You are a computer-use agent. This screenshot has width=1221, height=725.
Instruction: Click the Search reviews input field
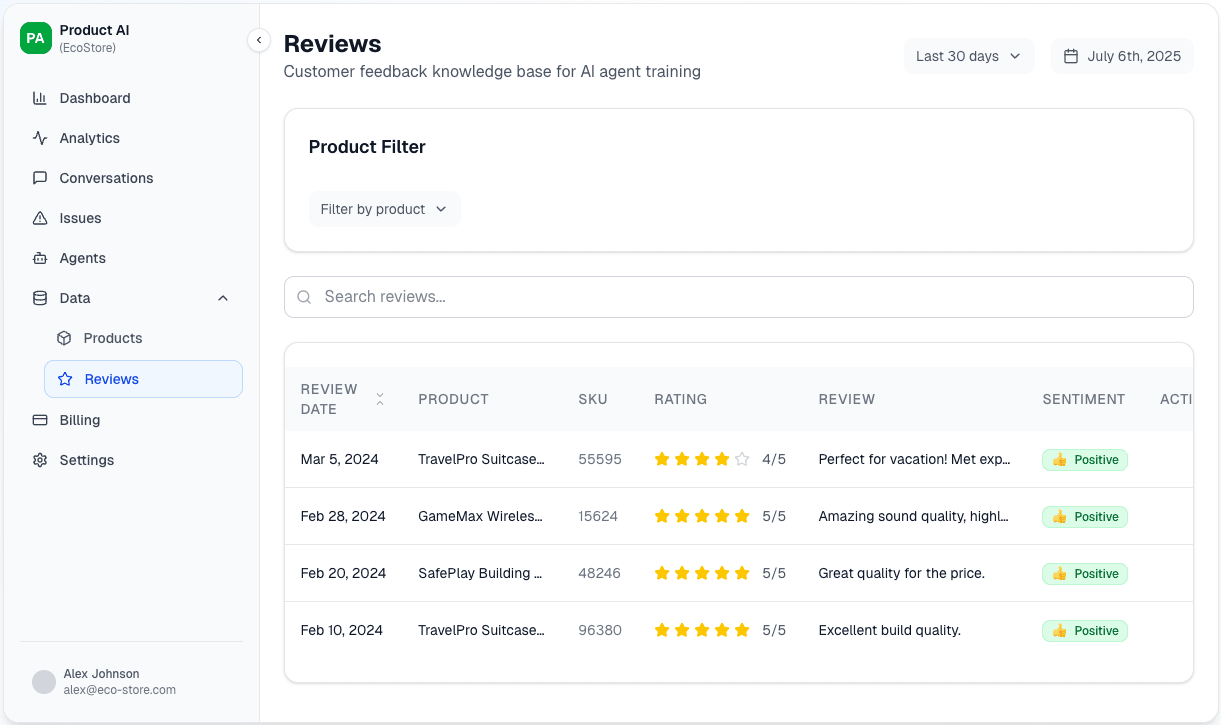tap(700, 297)
